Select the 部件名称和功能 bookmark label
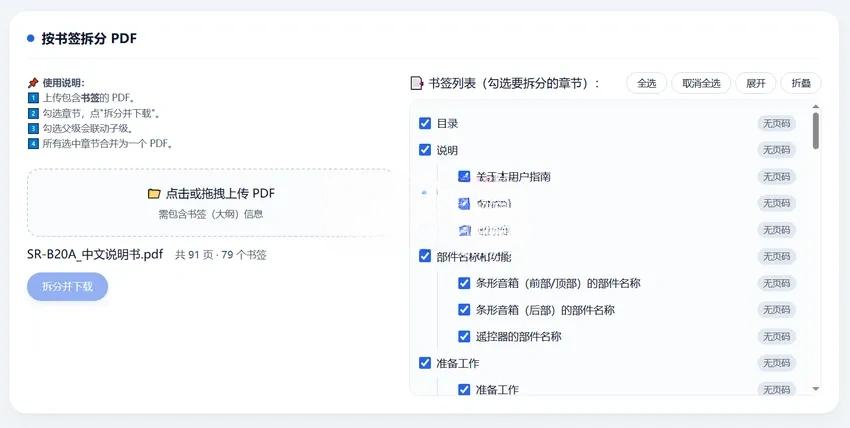Image resolution: width=850 pixels, height=428 pixels. tap(474, 256)
